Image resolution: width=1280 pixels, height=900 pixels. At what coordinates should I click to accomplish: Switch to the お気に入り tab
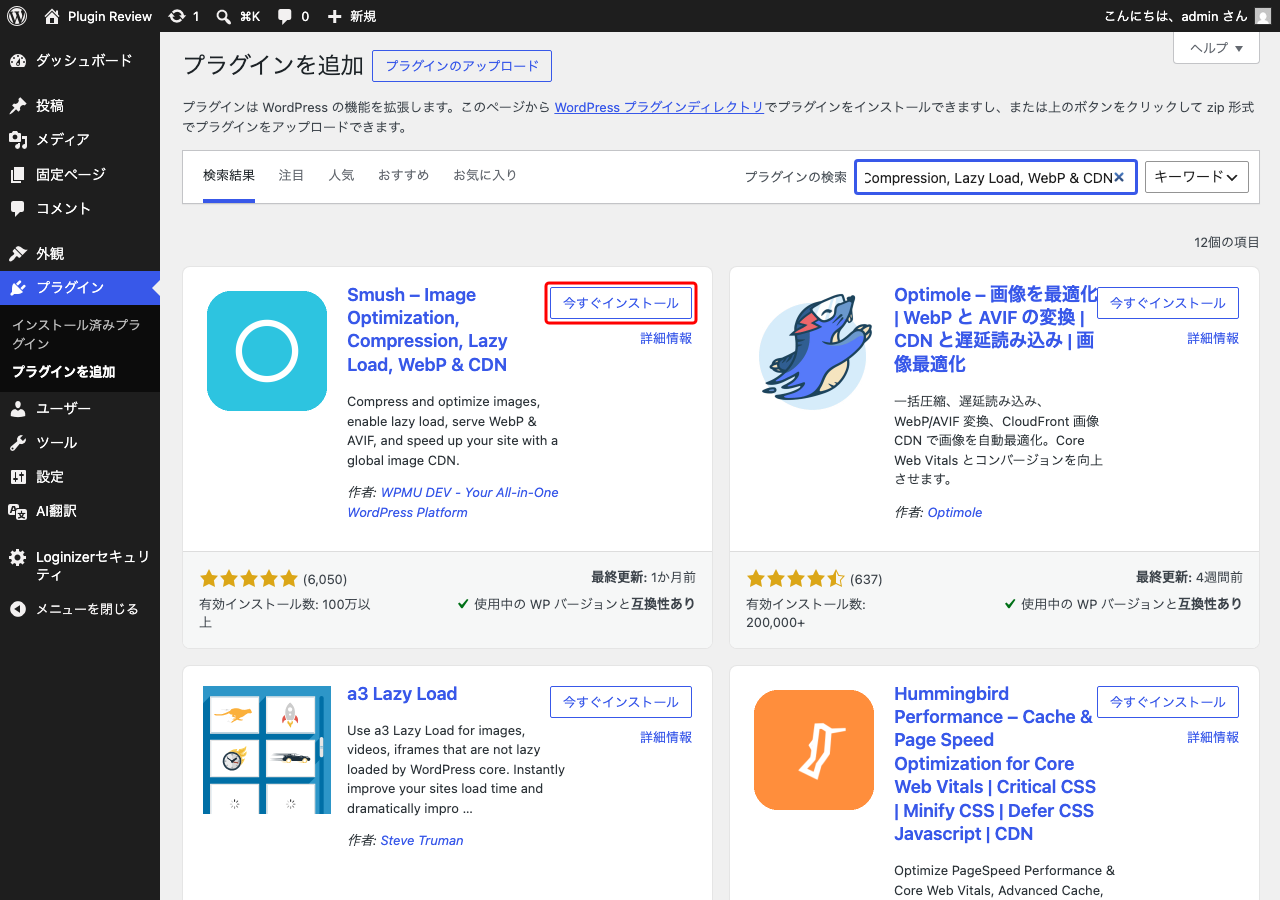pos(485,176)
